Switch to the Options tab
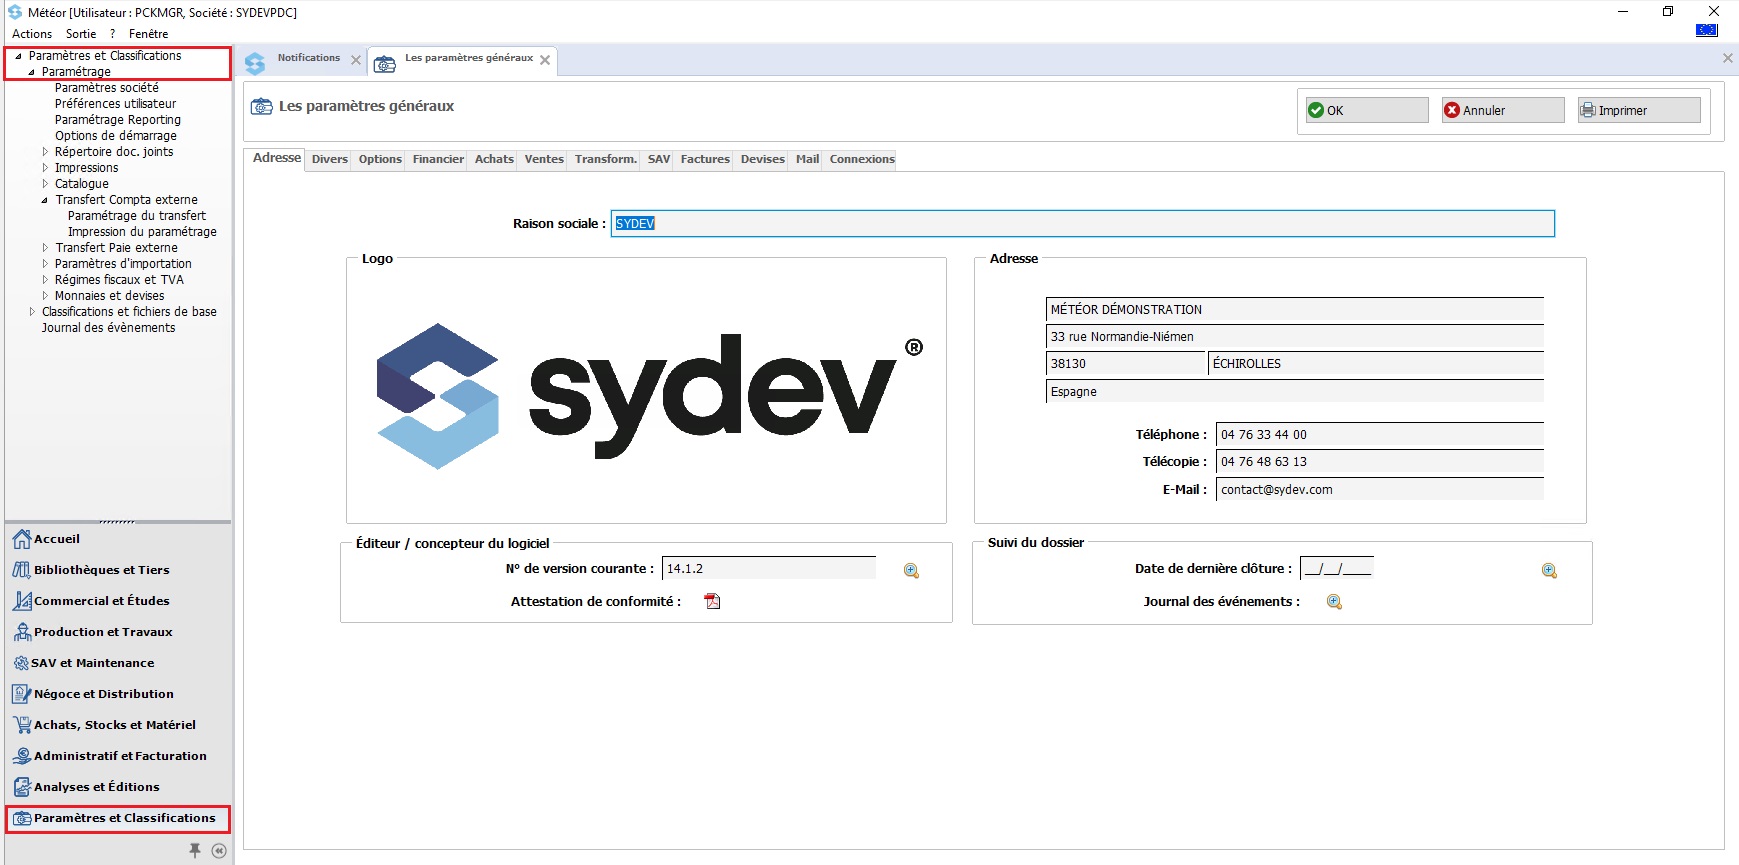 (380, 159)
